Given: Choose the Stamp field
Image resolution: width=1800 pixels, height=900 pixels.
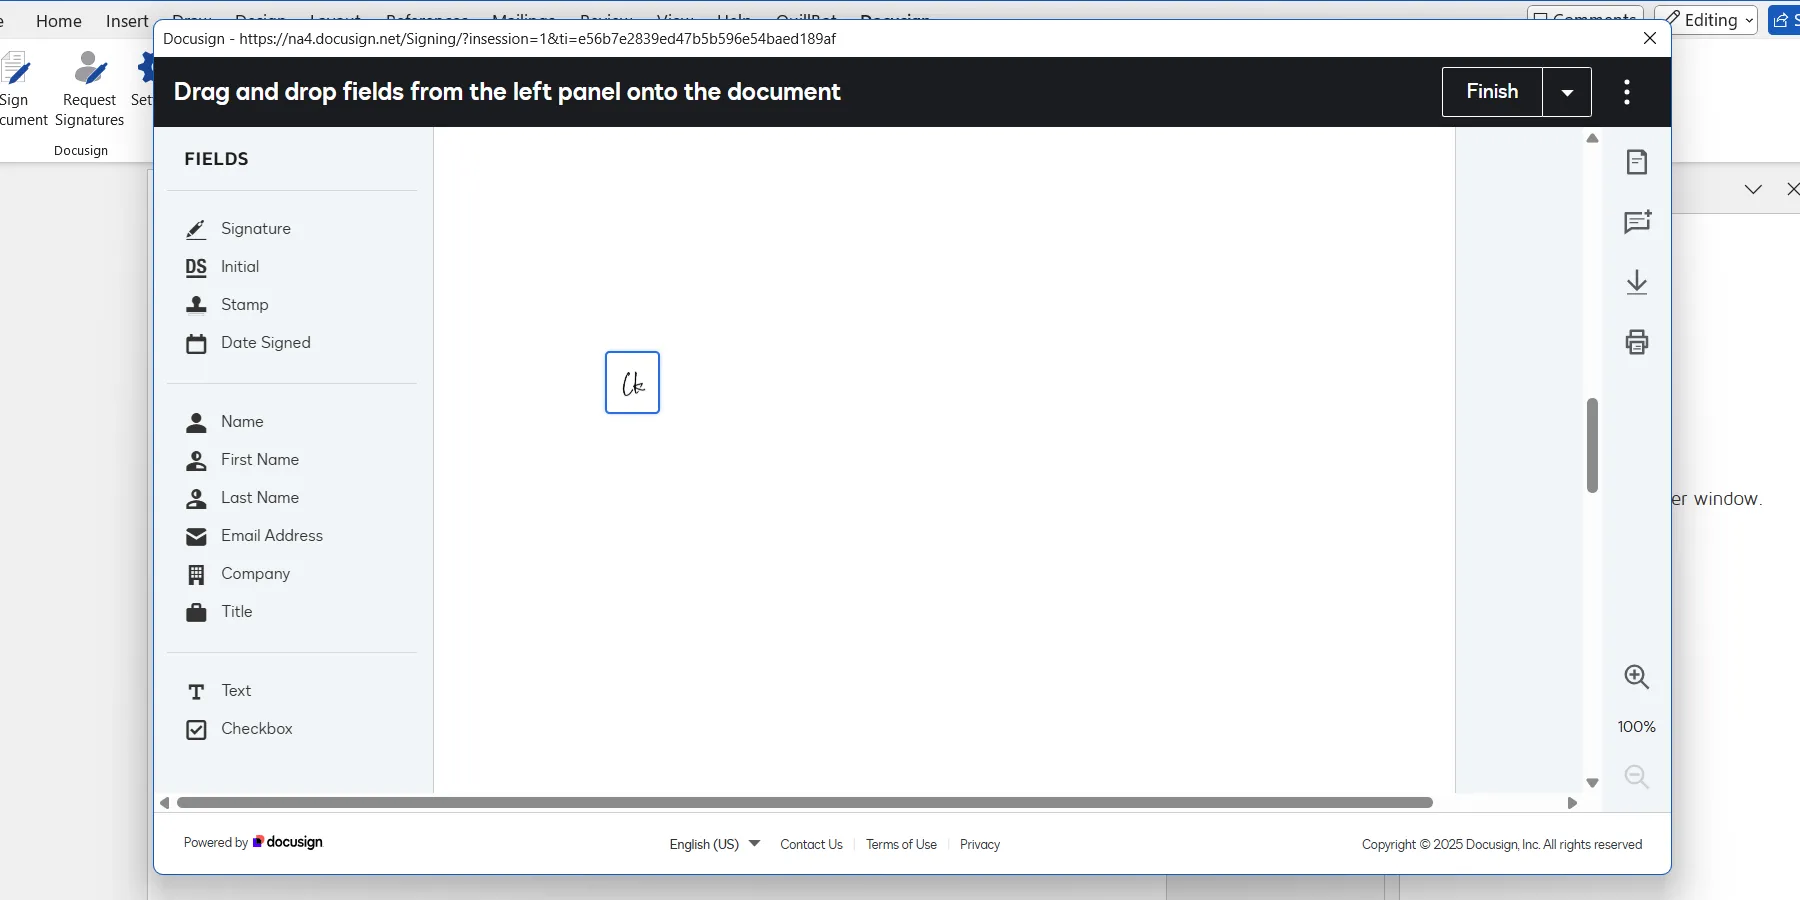Looking at the screenshot, I should click(244, 305).
